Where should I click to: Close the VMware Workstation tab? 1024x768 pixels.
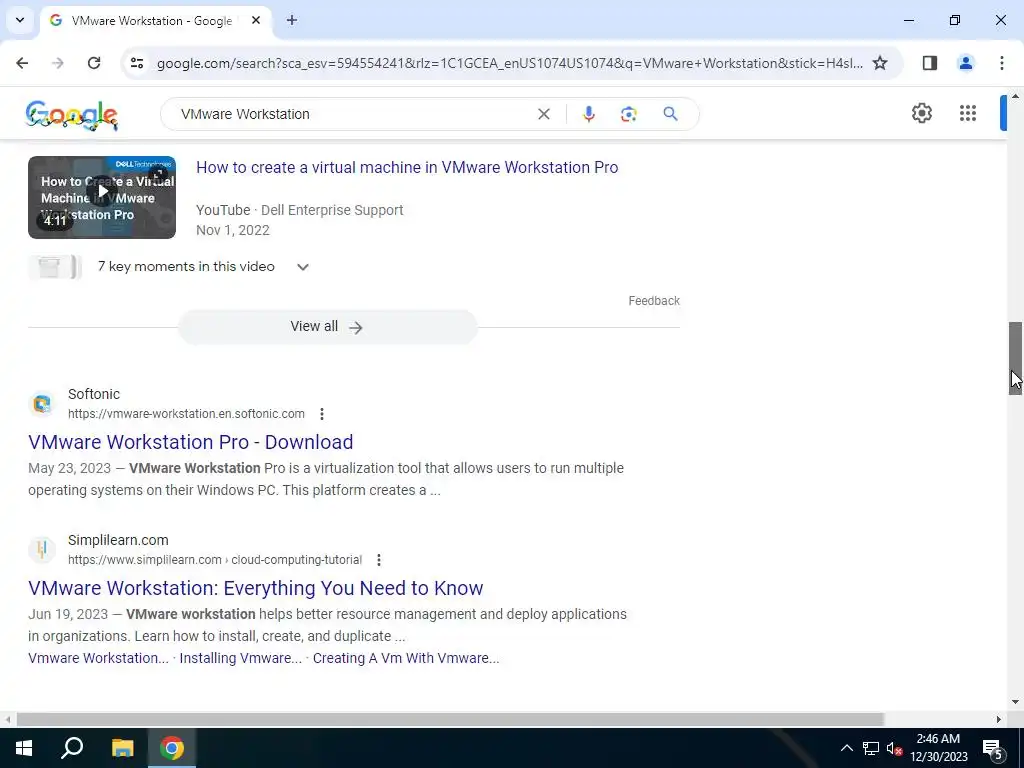pos(256,20)
